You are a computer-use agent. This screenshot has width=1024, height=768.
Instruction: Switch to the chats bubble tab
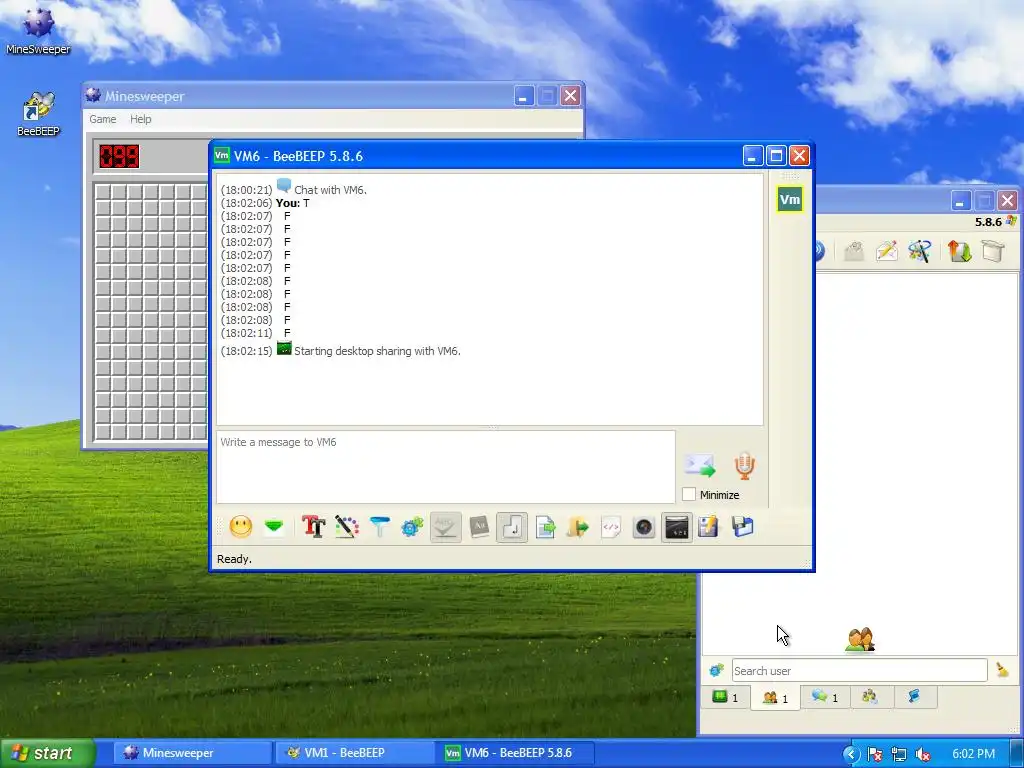pyautogui.click(x=824, y=697)
